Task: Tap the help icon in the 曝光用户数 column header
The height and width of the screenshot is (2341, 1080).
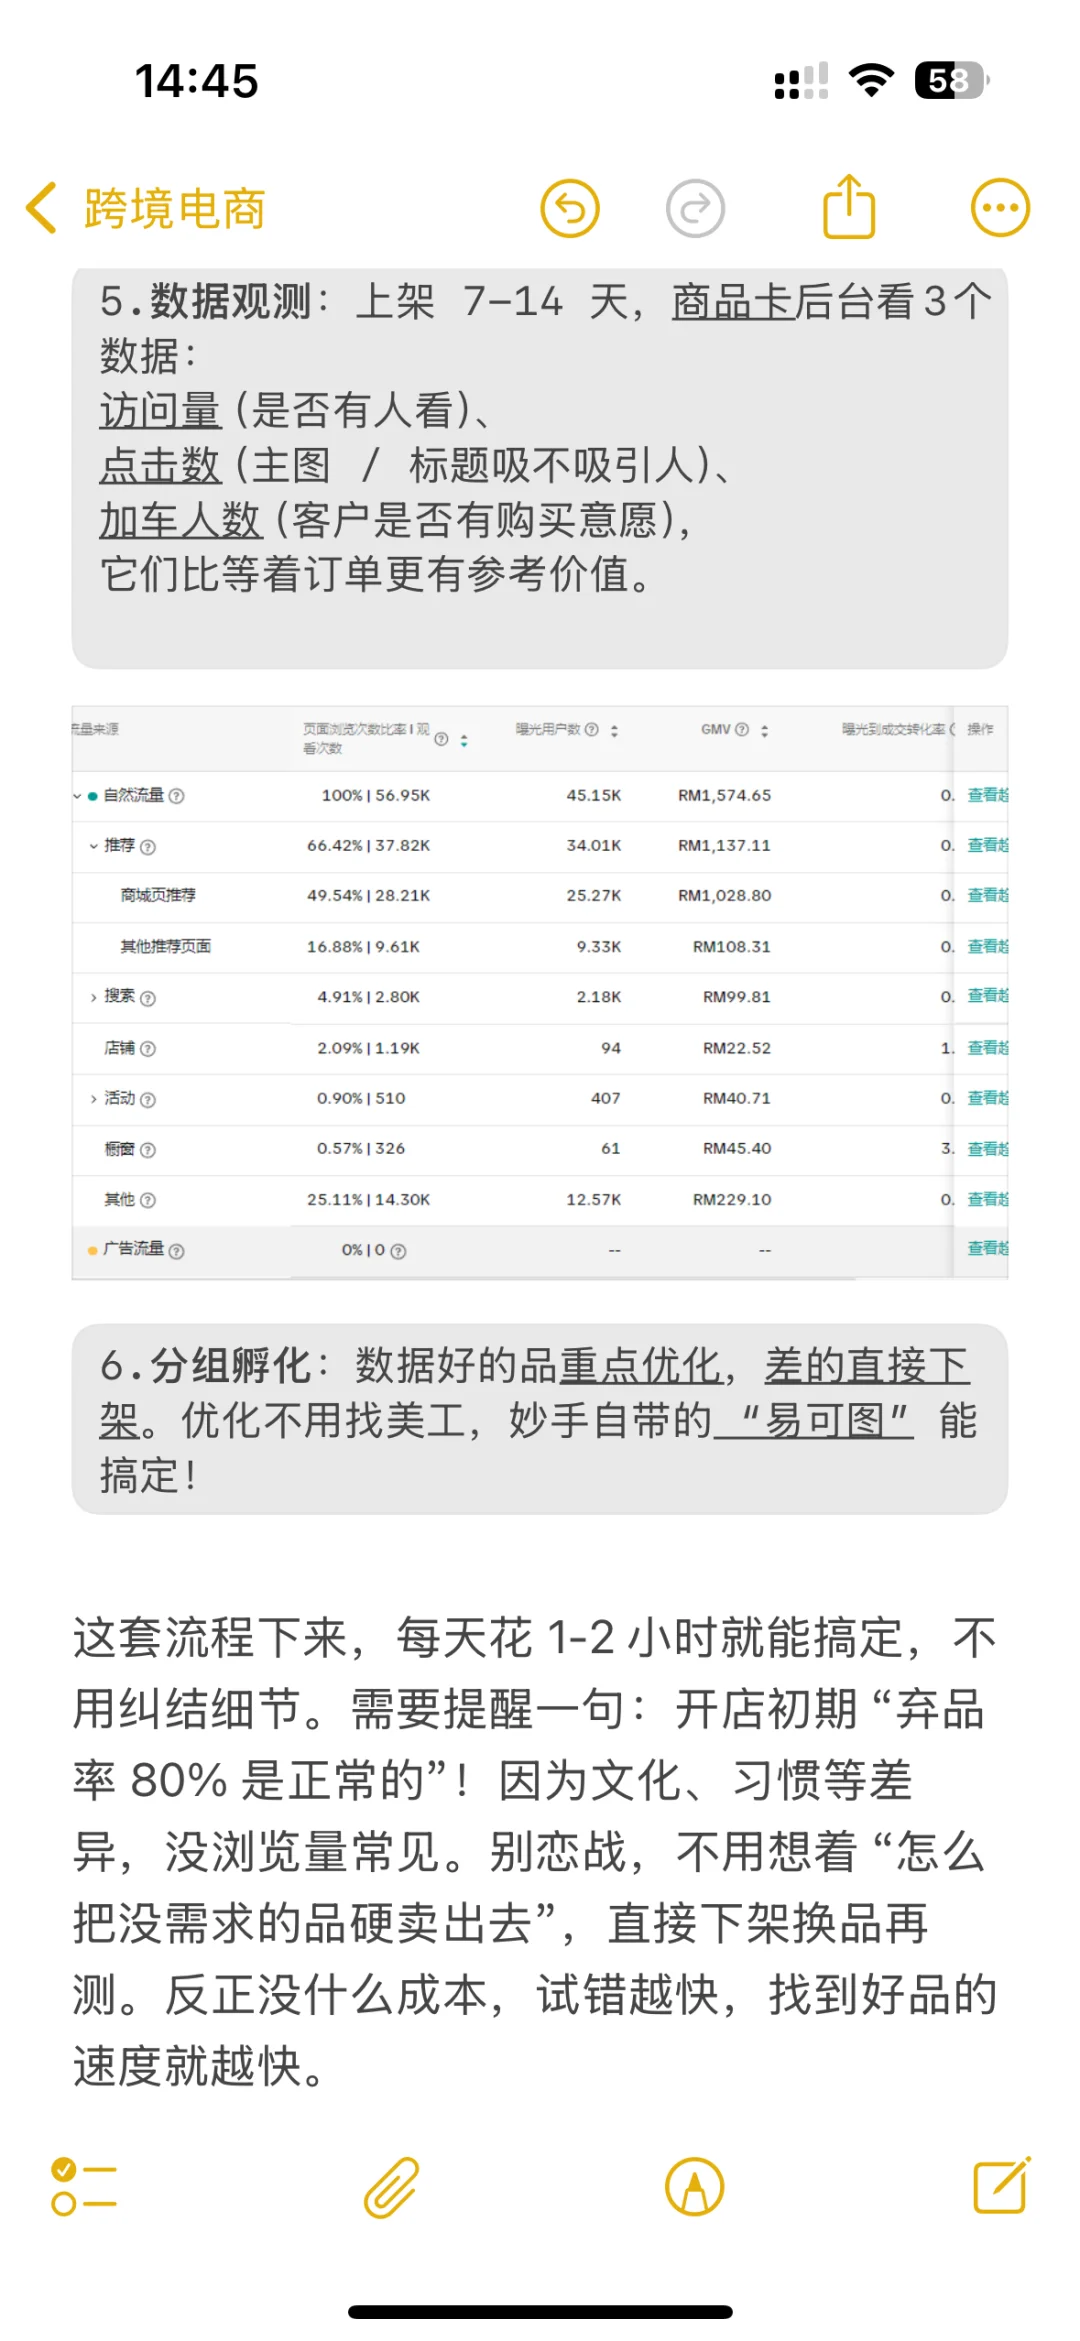Action: pyautogui.click(x=592, y=730)
